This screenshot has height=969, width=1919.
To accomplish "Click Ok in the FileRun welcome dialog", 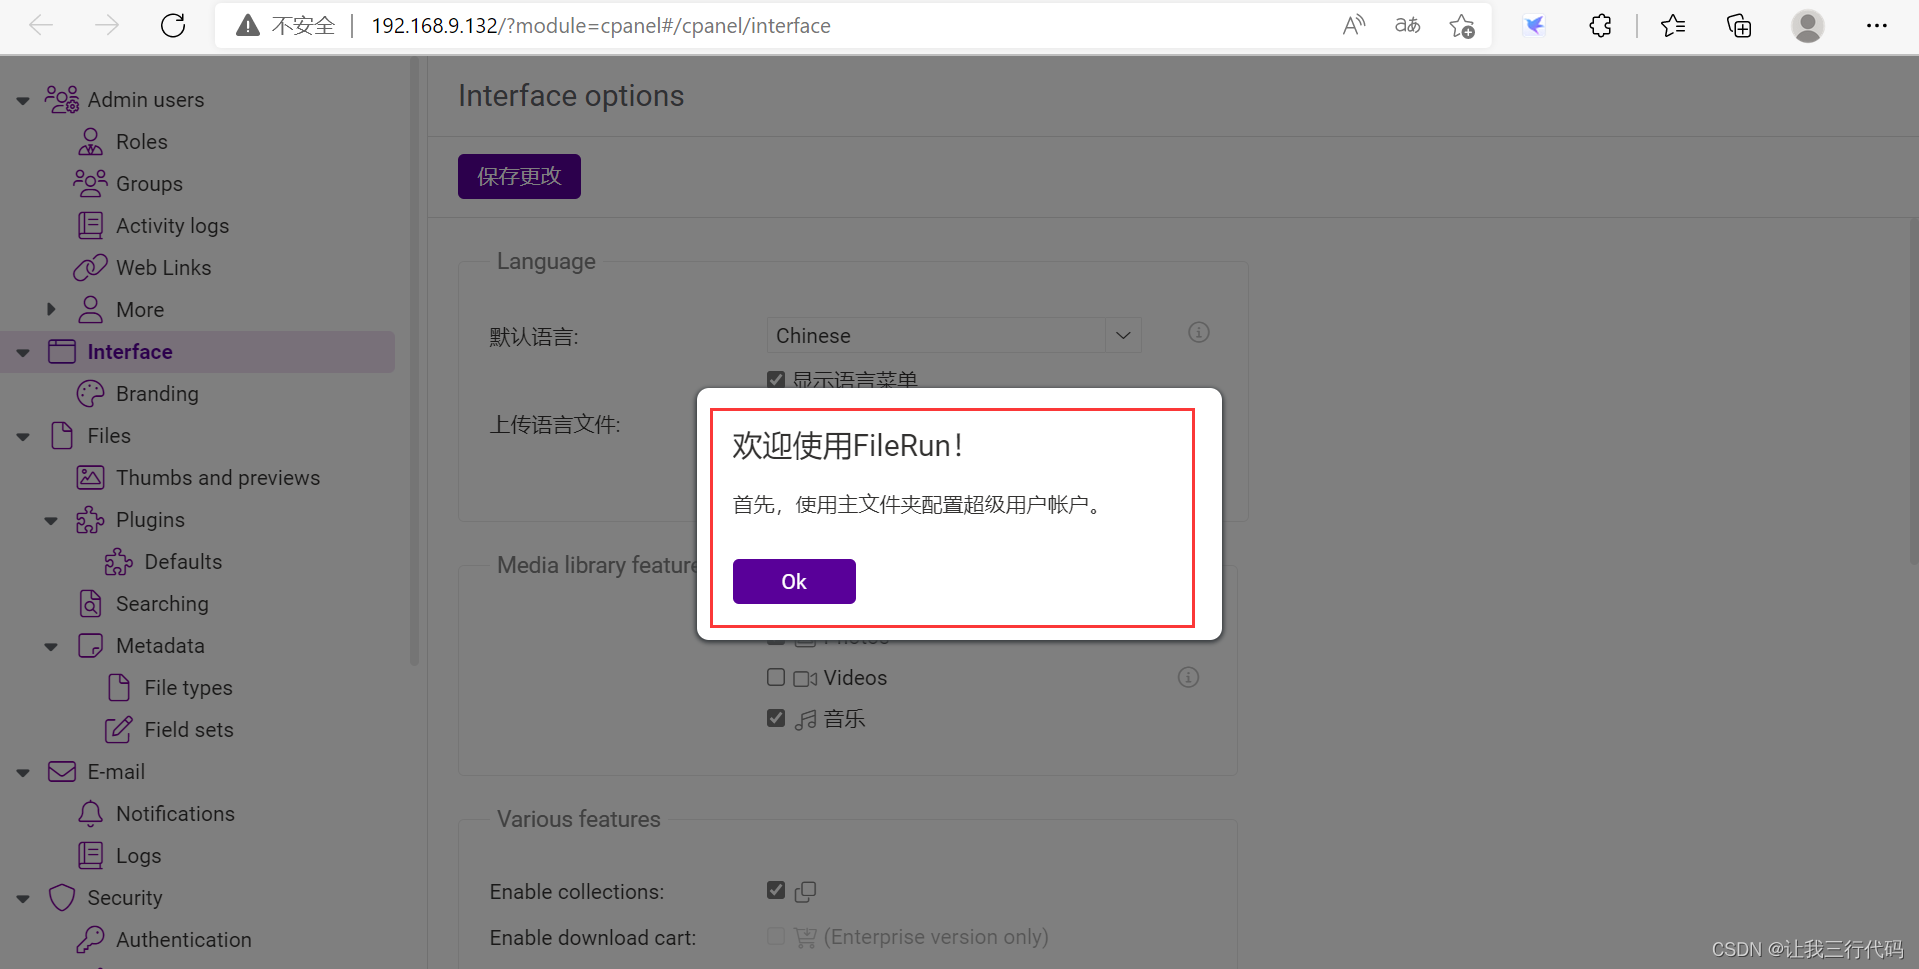I will point(794,581).
